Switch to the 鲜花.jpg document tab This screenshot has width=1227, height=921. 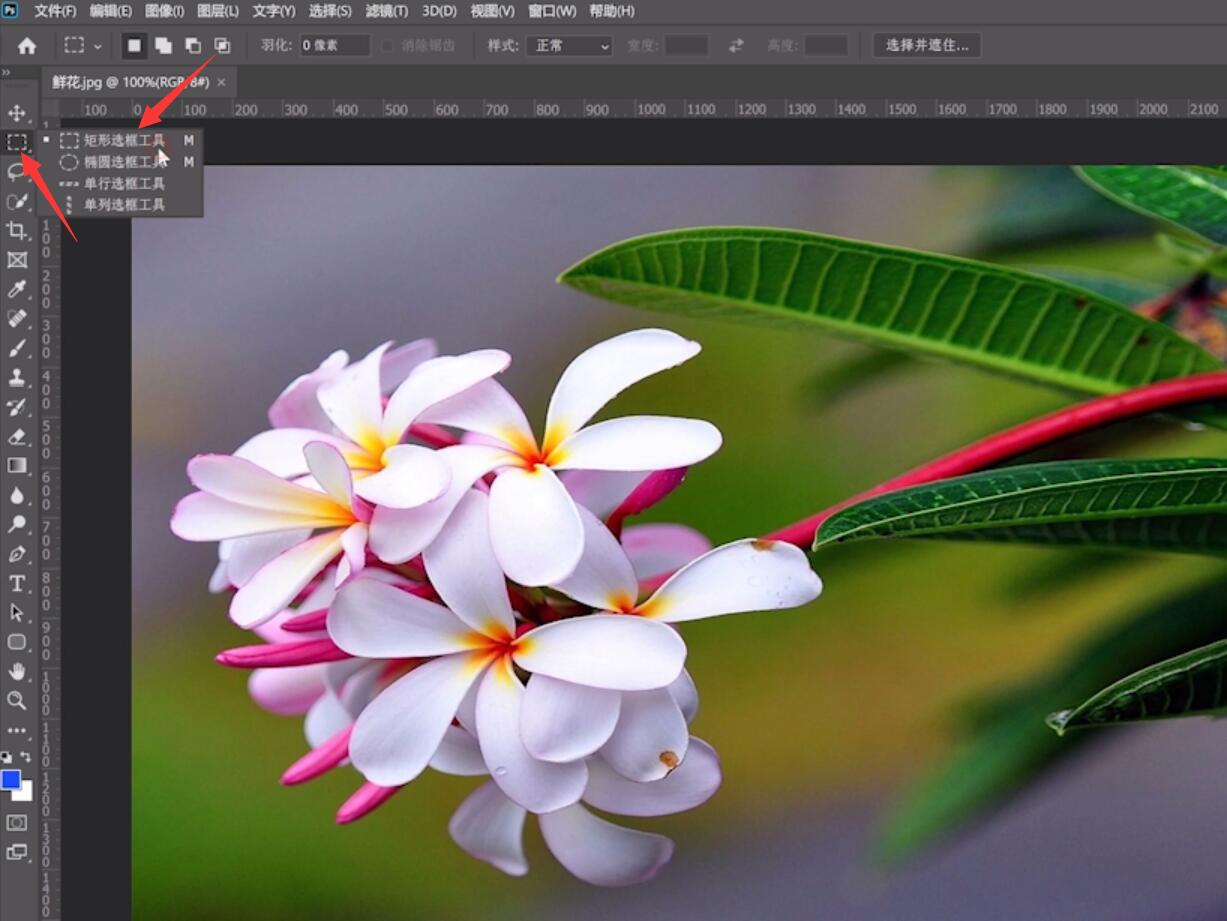coord(130,82)
